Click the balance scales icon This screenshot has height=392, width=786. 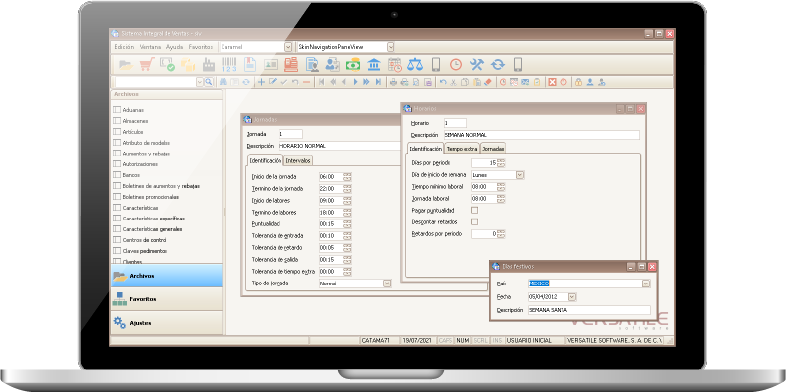415,65
